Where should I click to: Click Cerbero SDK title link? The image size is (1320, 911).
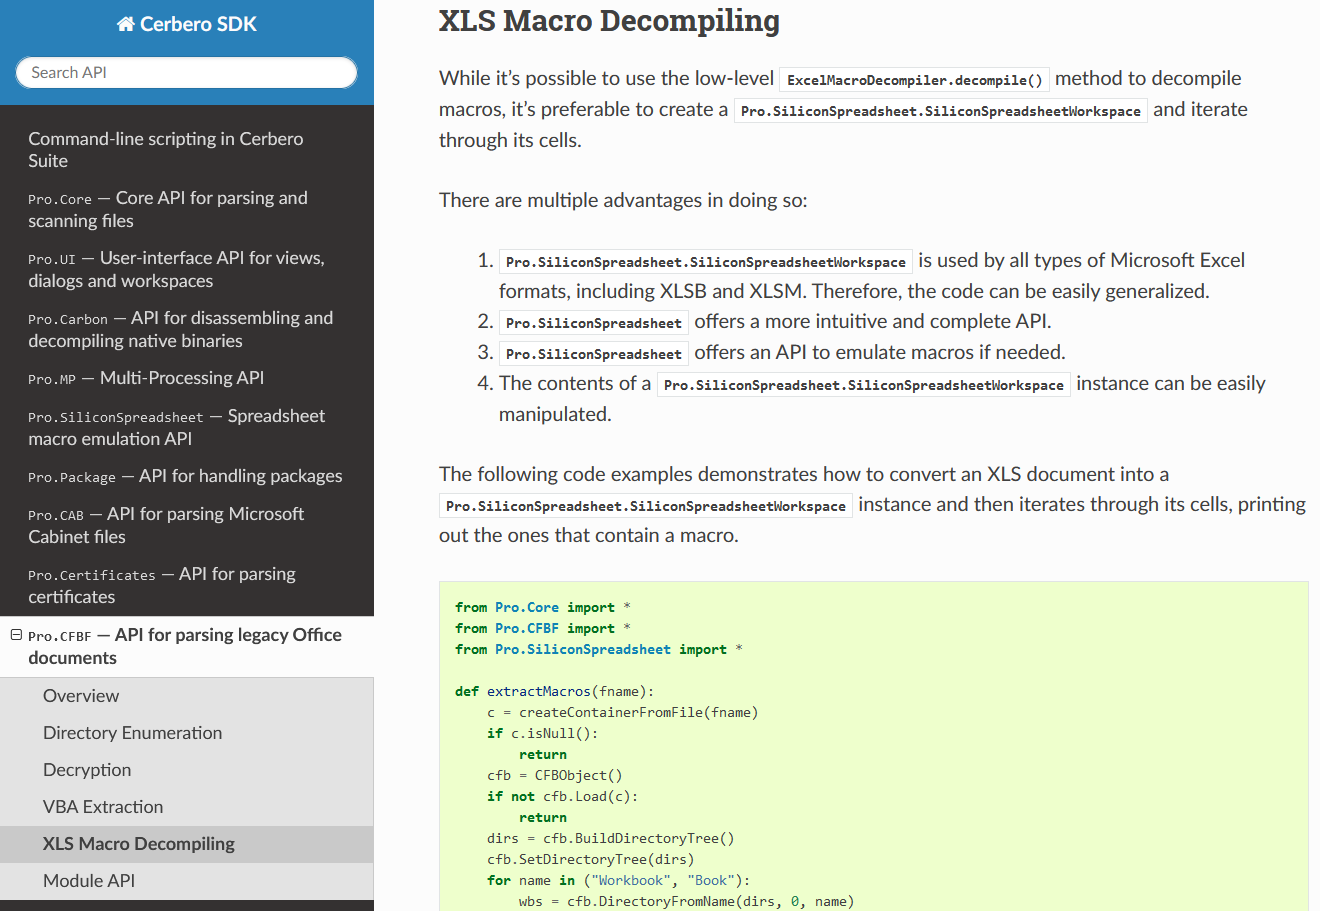187,24
